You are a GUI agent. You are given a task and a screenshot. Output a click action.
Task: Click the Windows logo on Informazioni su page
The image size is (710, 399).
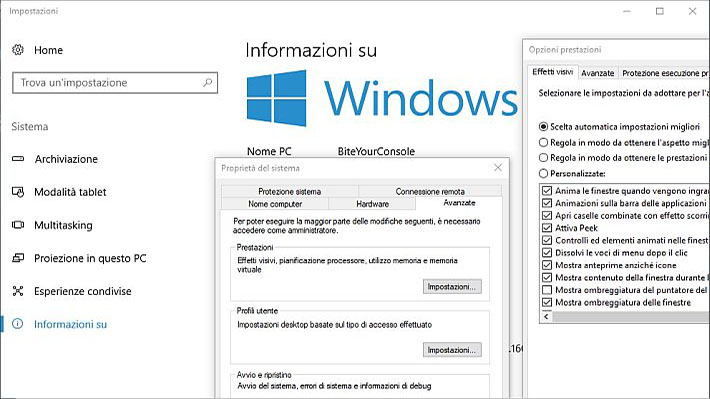point(276,98)
